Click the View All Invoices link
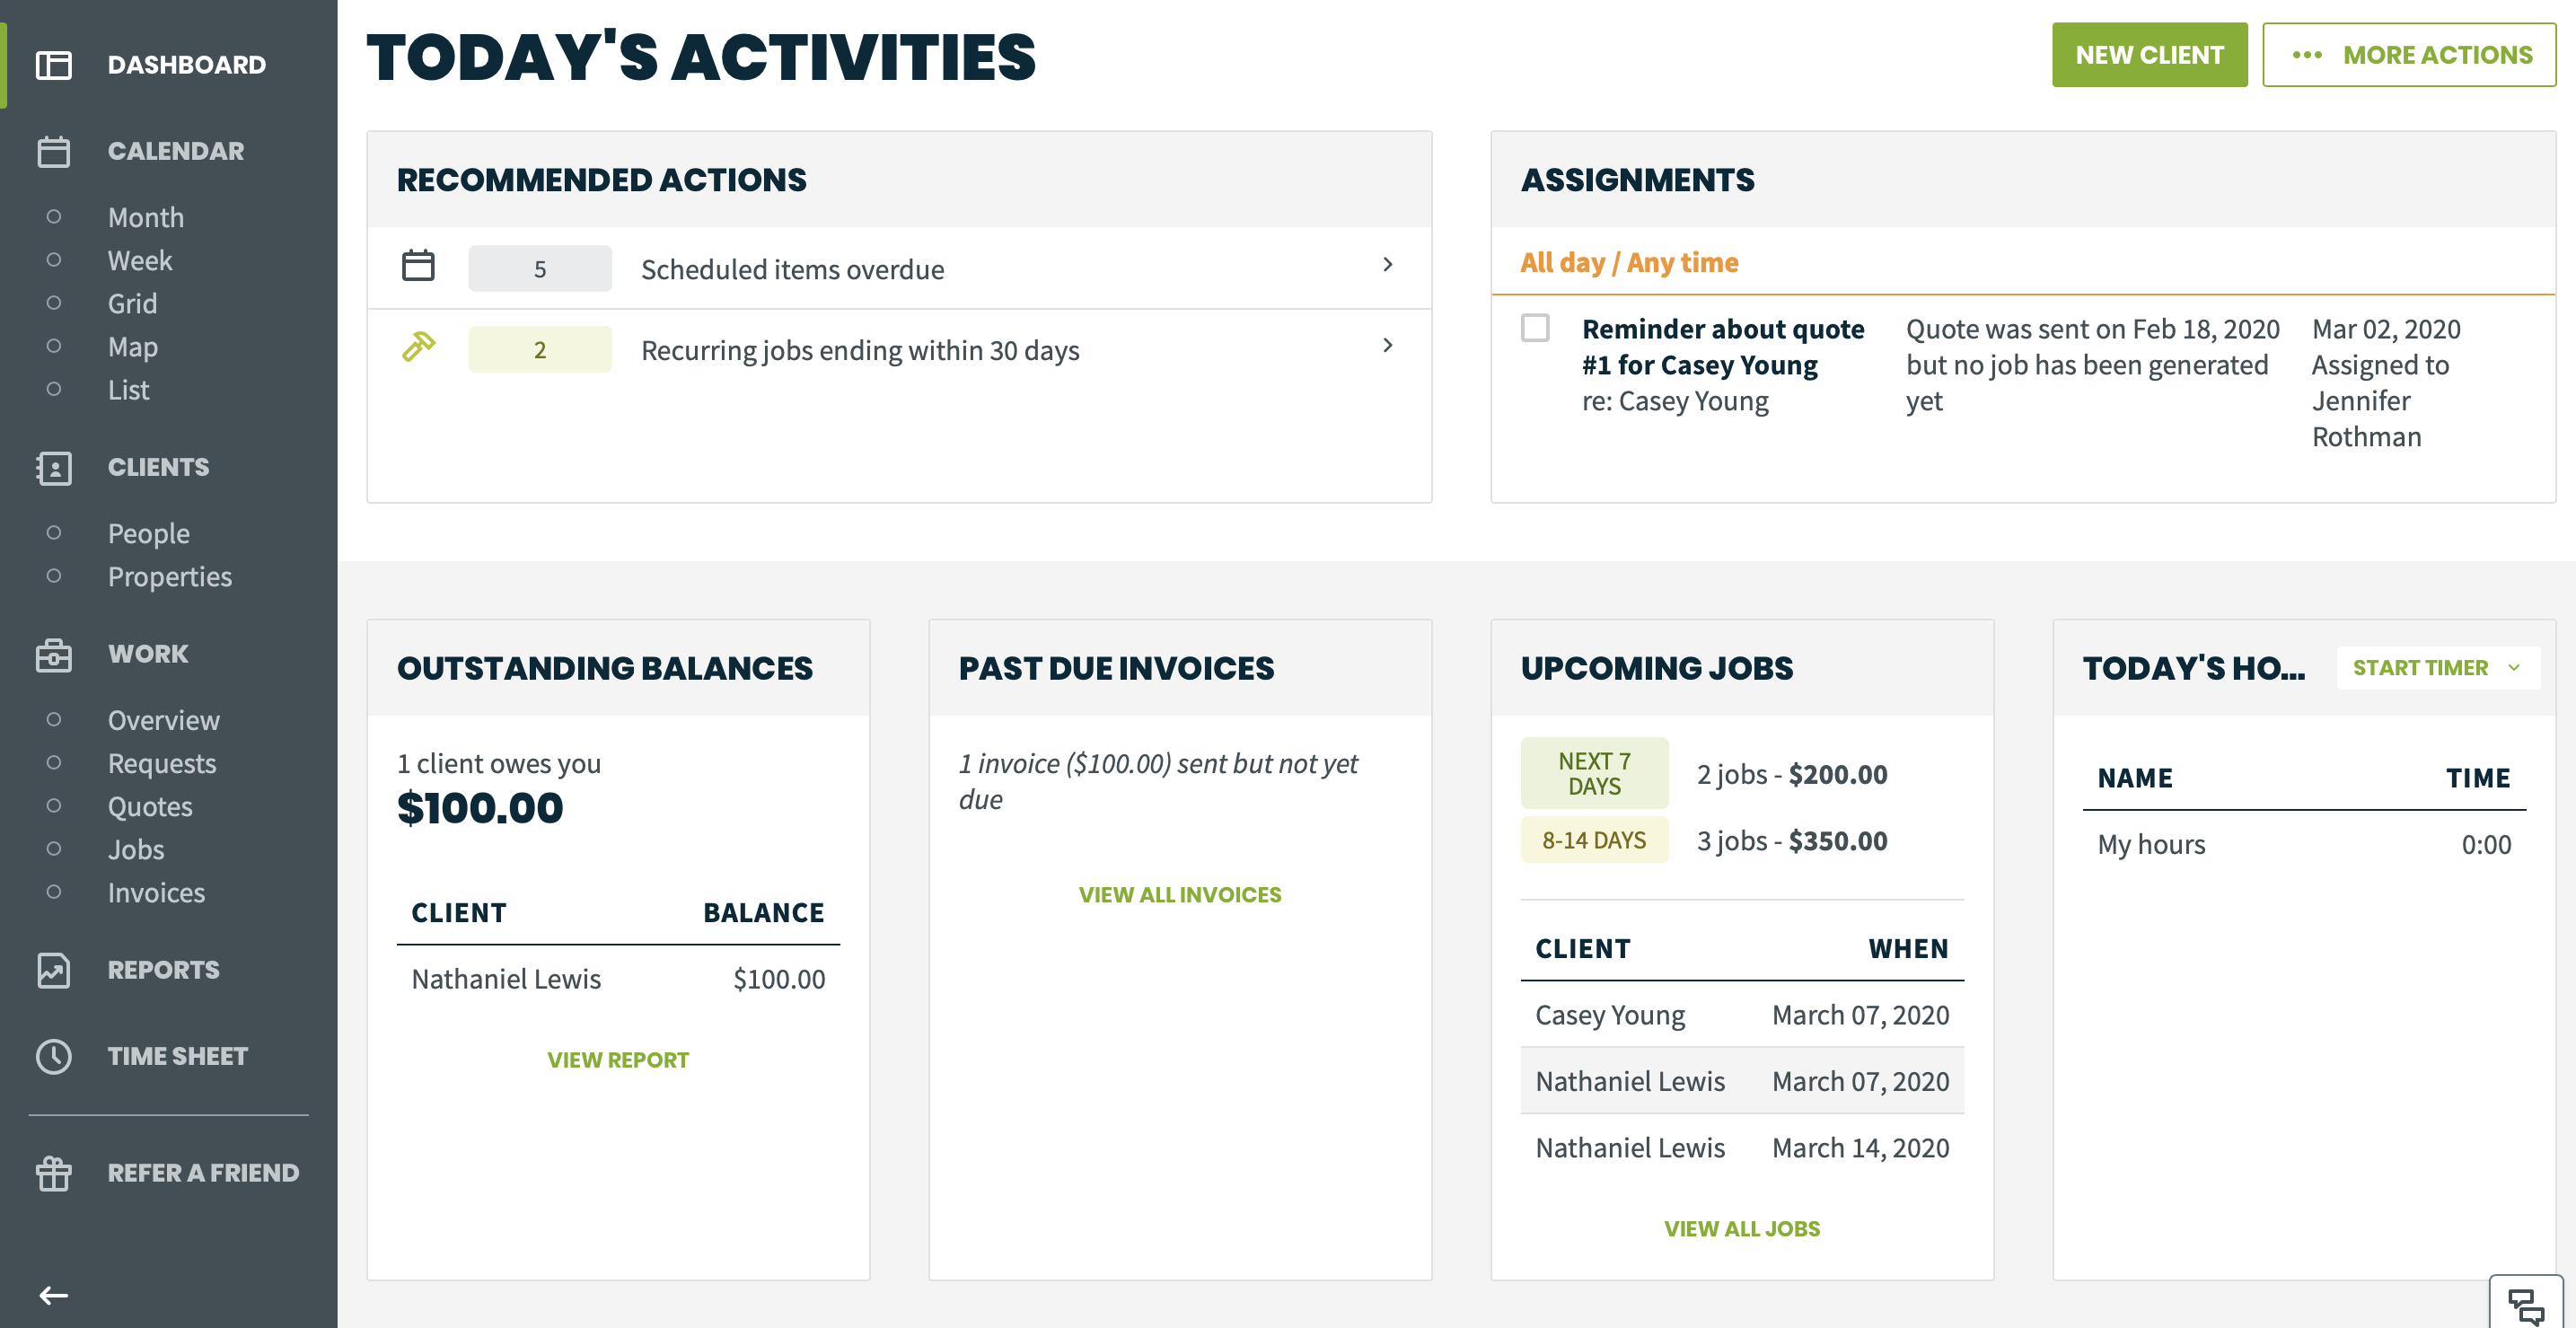The height and width of the screenshot is (1328, 2576). (x=1179, y=894)
